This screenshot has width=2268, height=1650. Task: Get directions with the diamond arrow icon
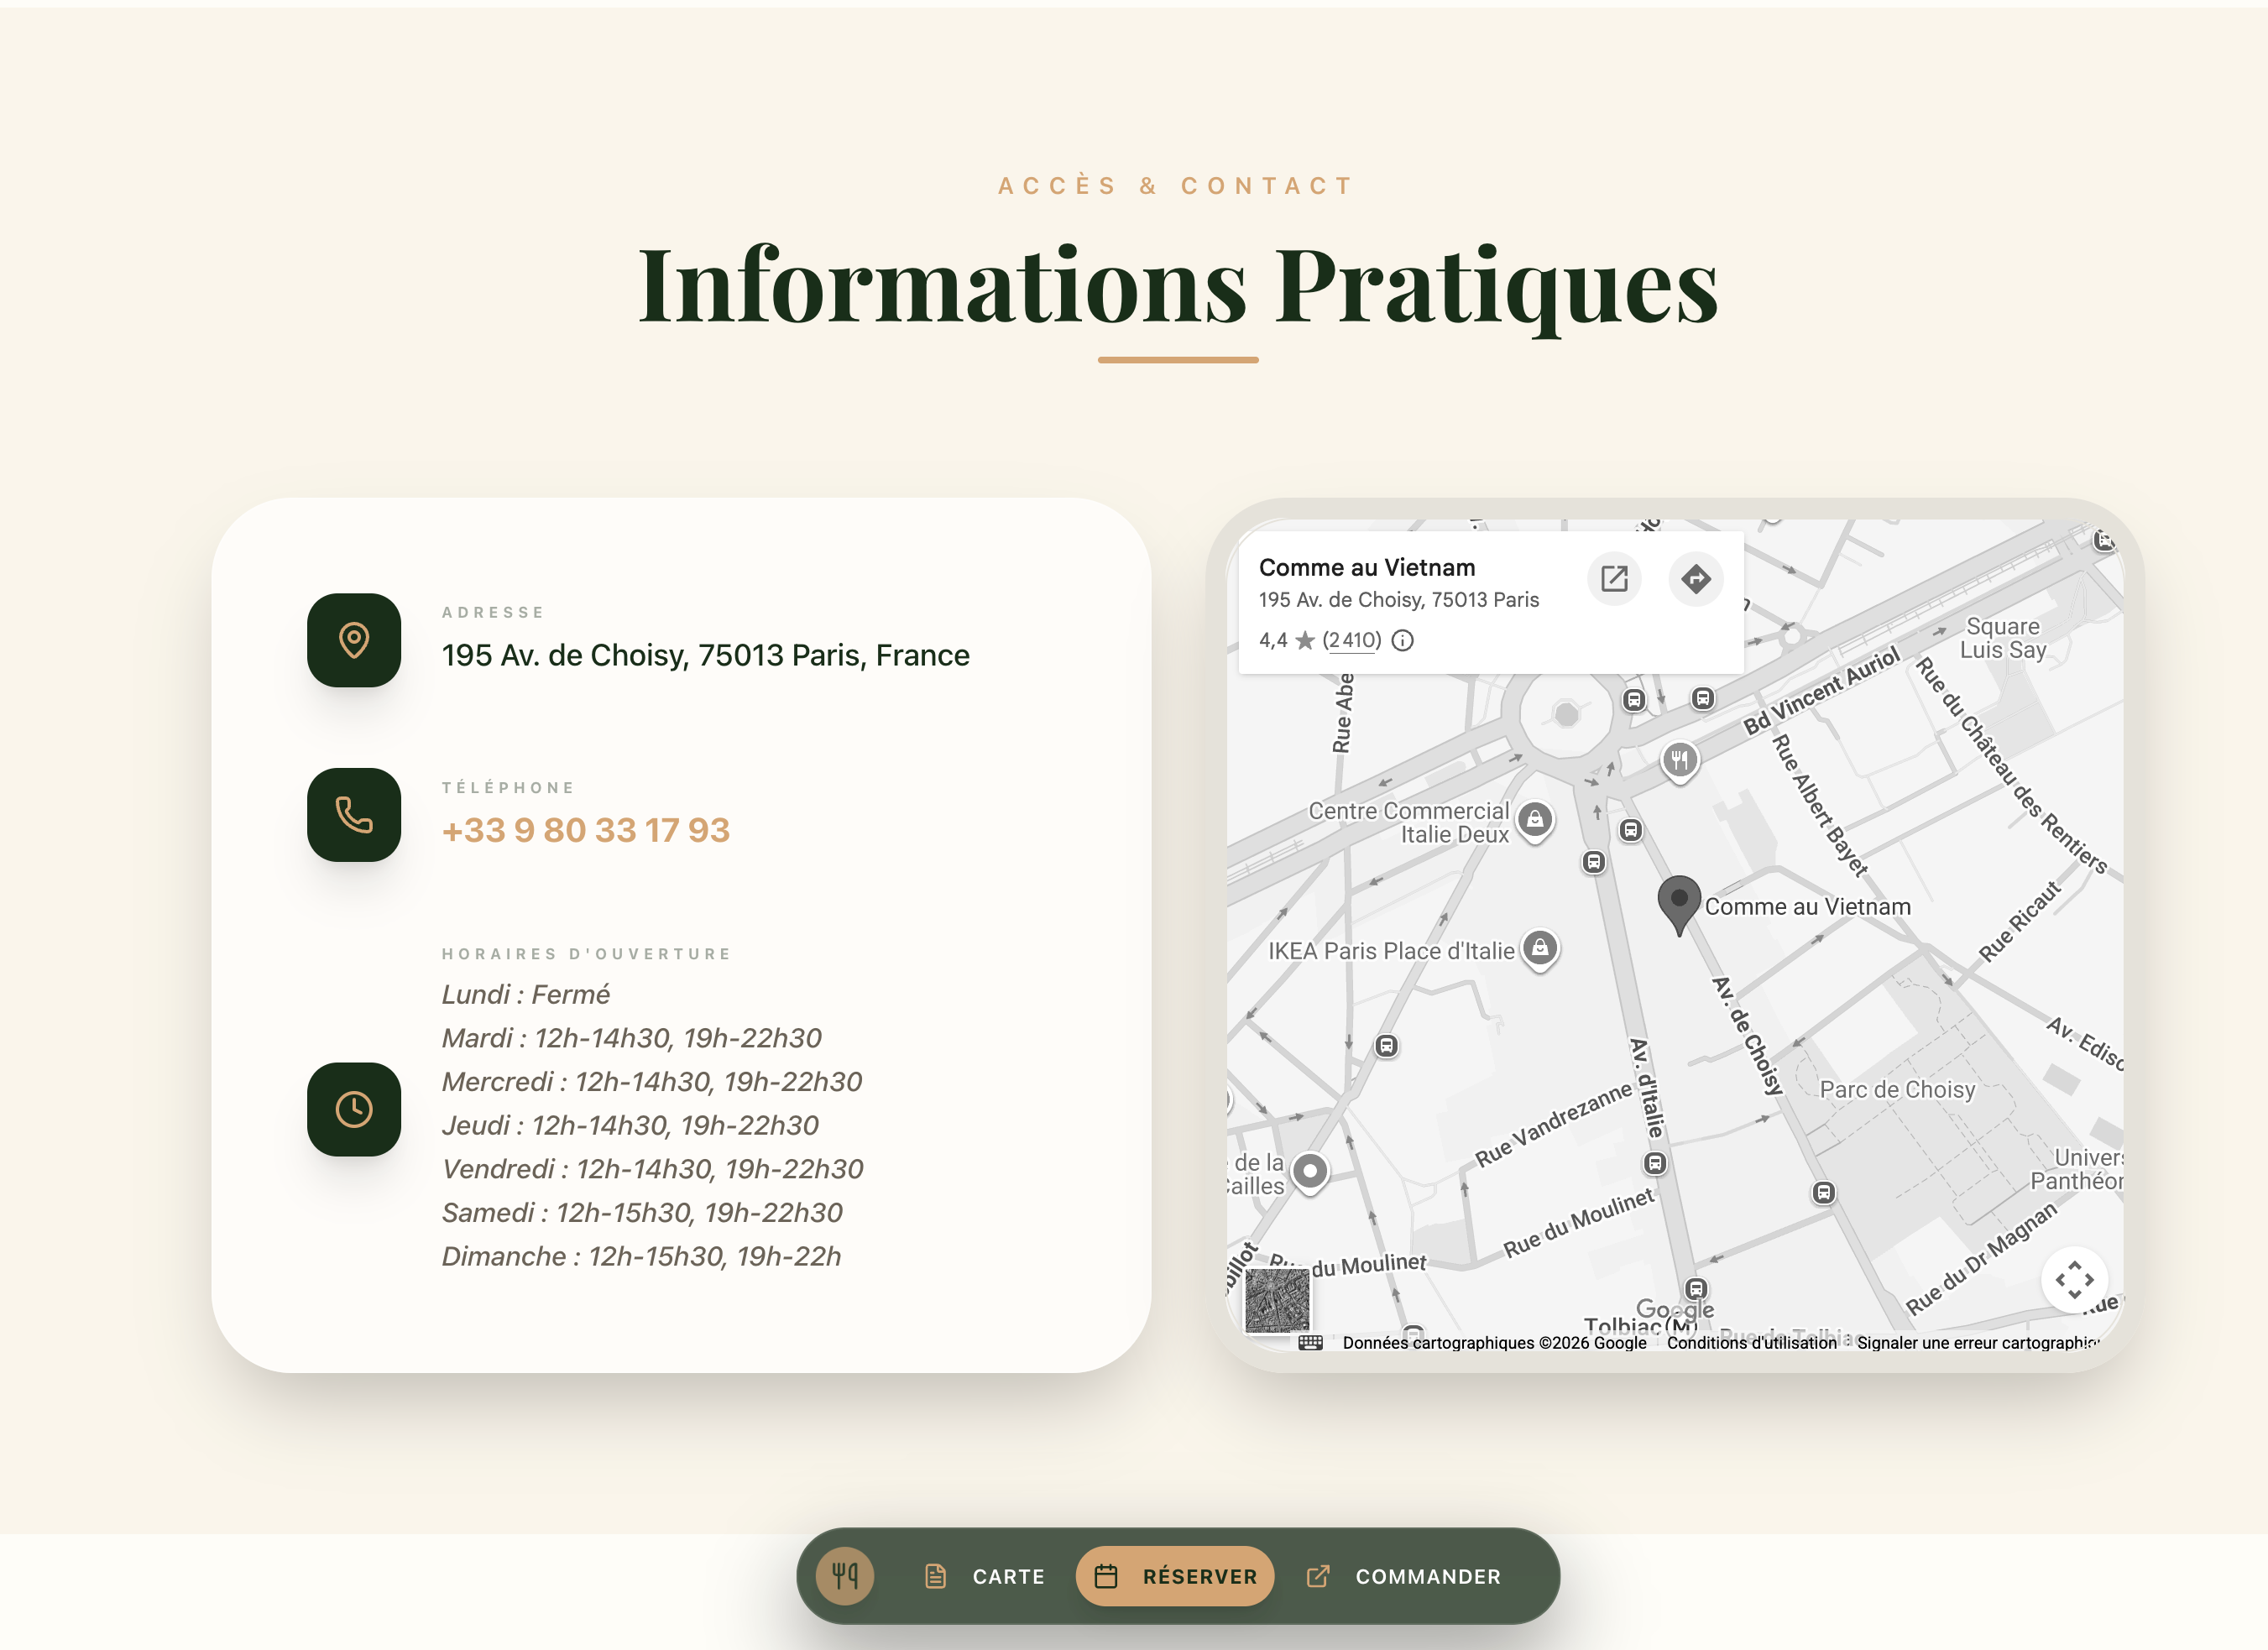[1696, 578]
